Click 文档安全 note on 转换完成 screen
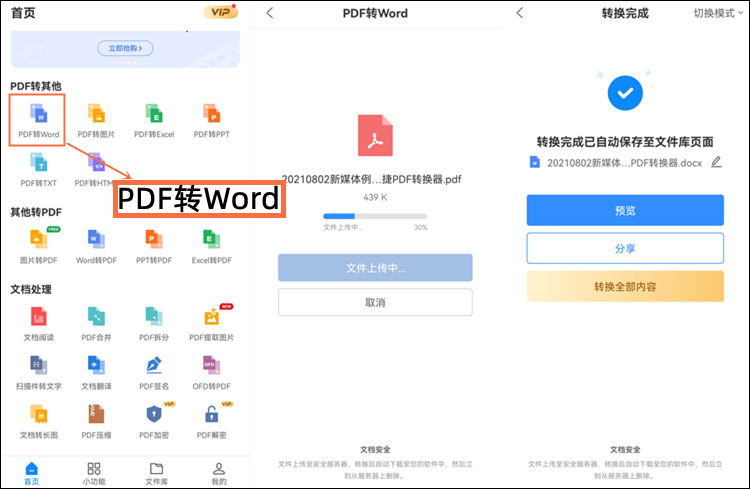Screen dimensions: 750x489 click(x=625, y=450)
